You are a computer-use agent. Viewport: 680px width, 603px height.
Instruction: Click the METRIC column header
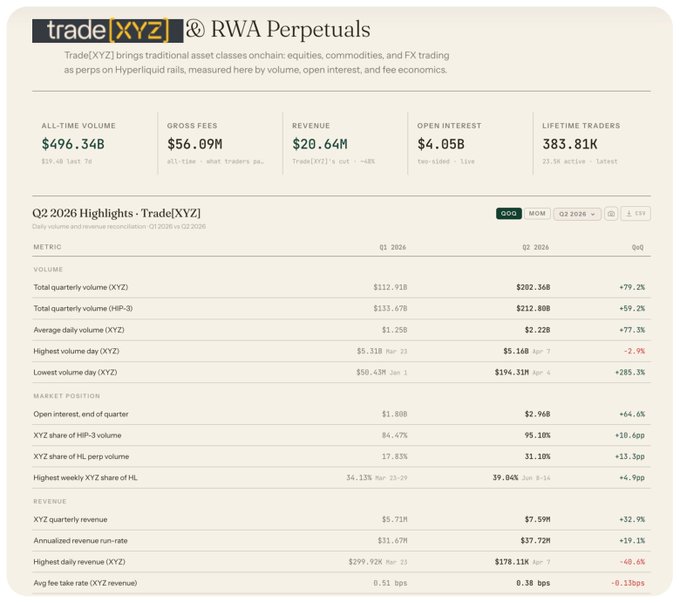click(x=47, y=247)
